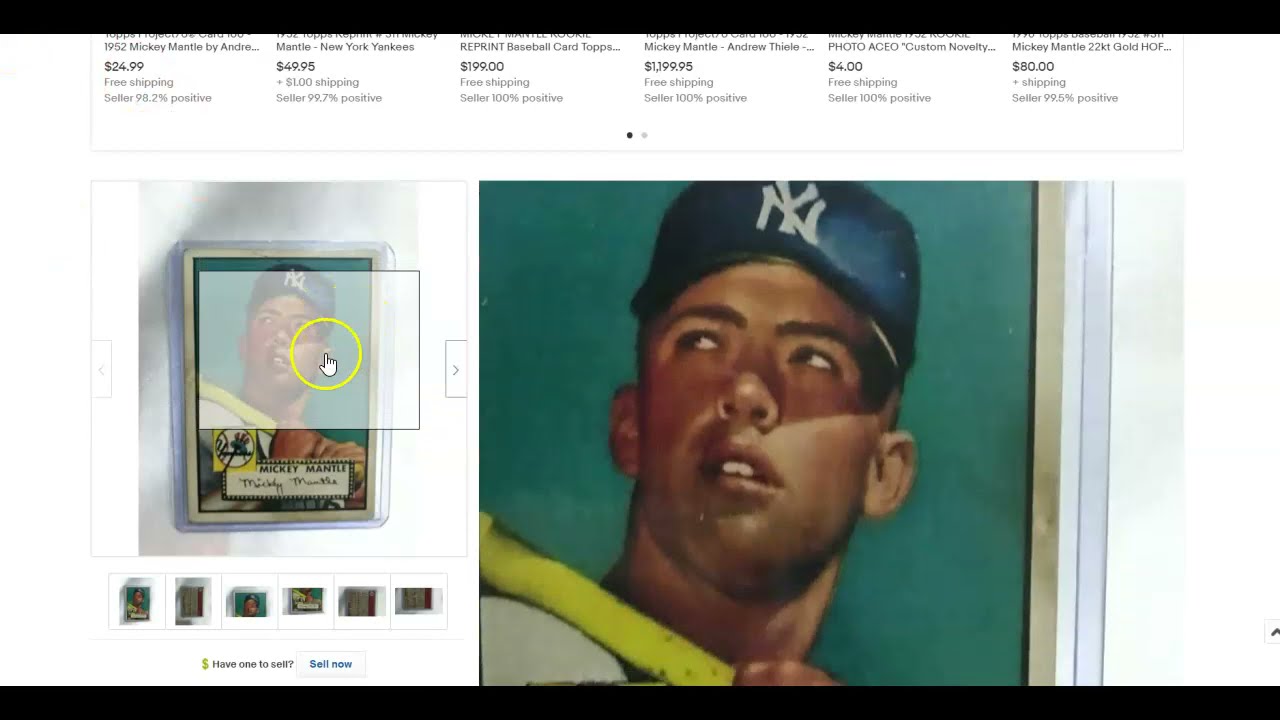The height and width of the screenshot is (720, 1280).
Task: Click 'Seller 99.5% positive' text
Action: click(x=1065, y=98)
